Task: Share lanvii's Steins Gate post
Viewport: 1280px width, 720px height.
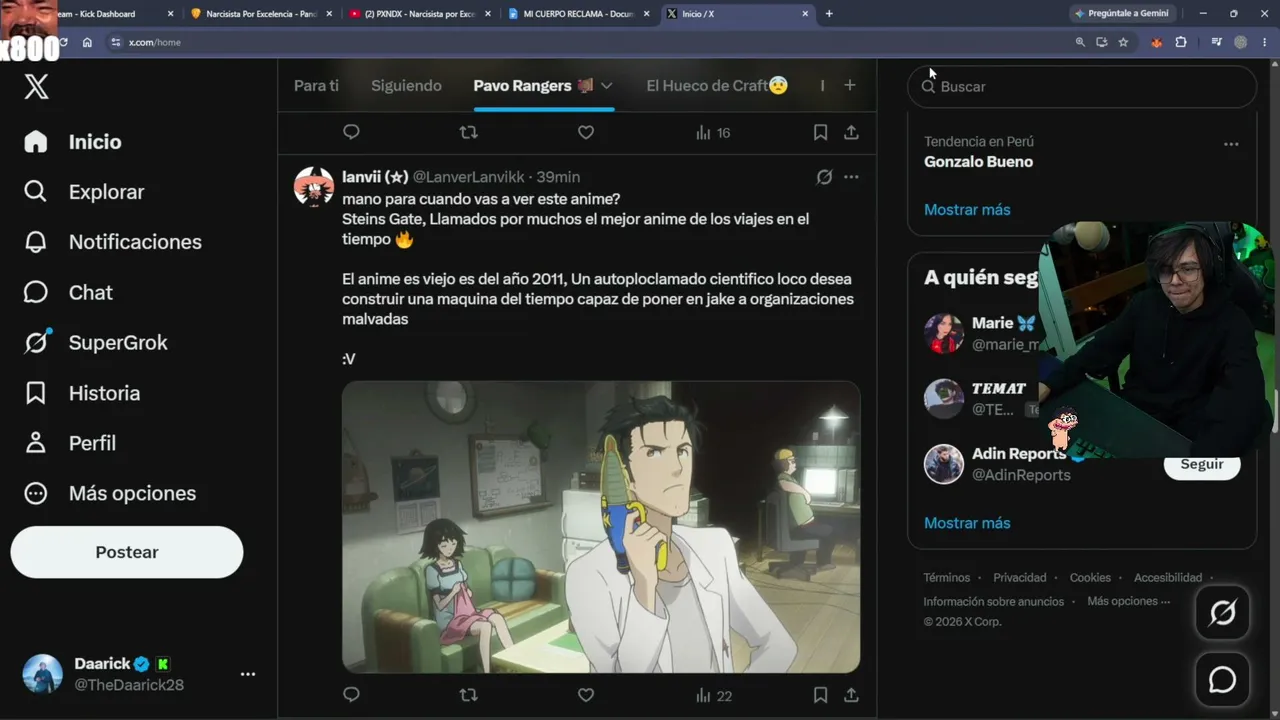Action: click(x=851, y=695)
